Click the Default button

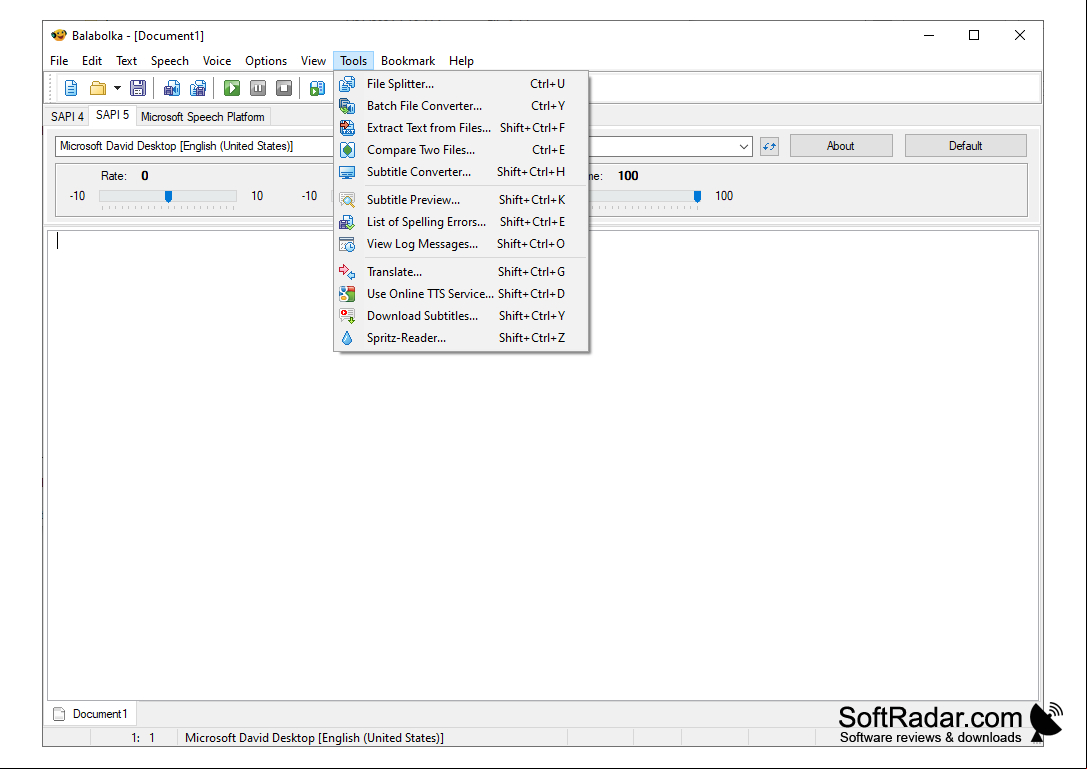click(966, 146)
